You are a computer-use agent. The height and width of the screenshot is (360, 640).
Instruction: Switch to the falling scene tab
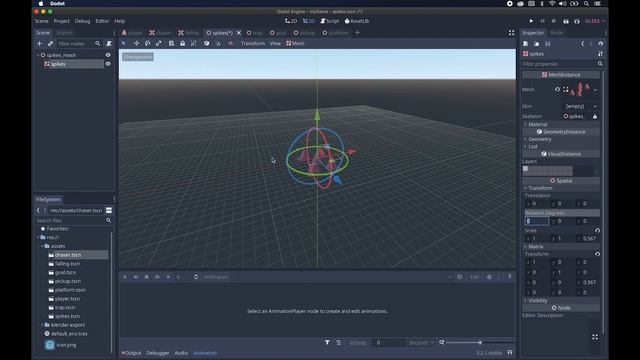pos(189,33)
